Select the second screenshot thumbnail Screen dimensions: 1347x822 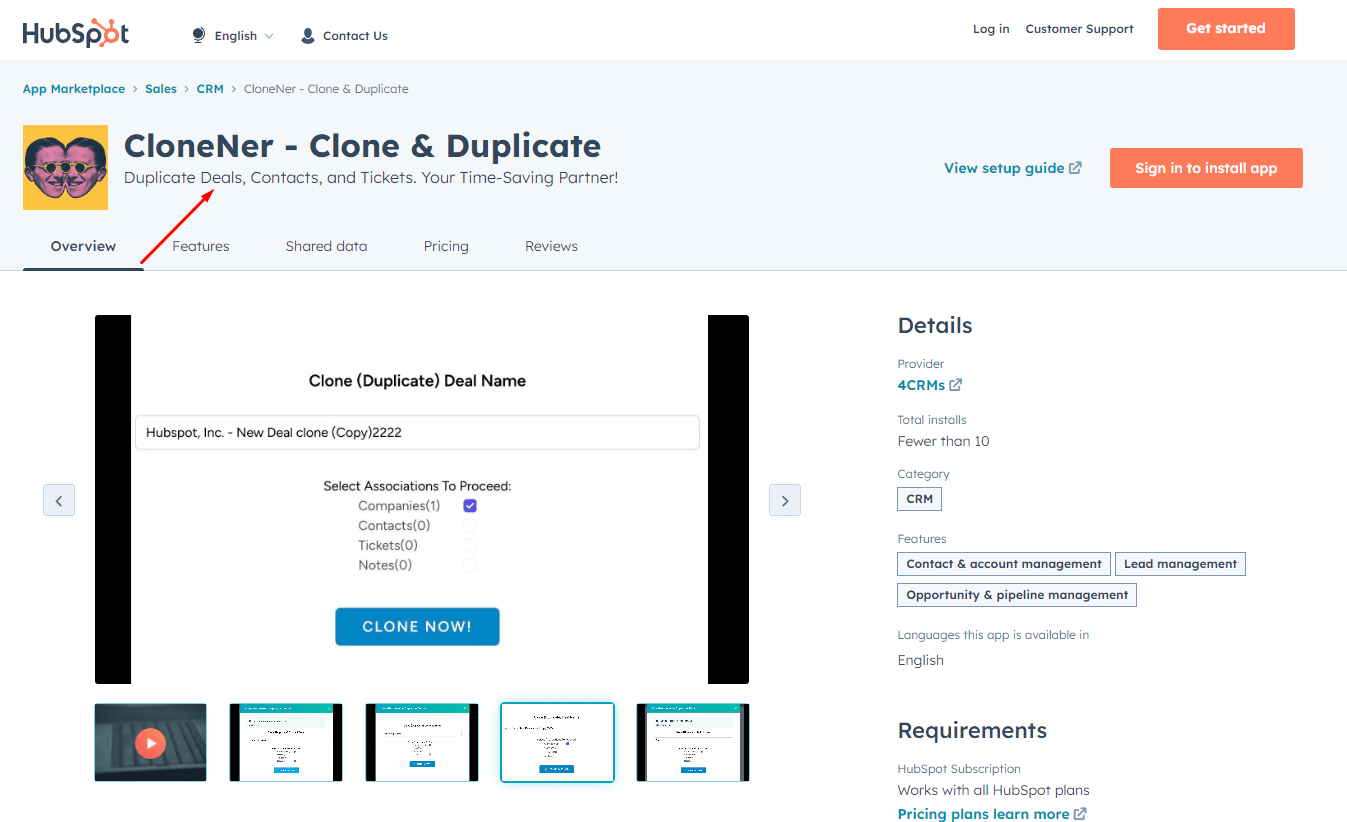(286, 742)
